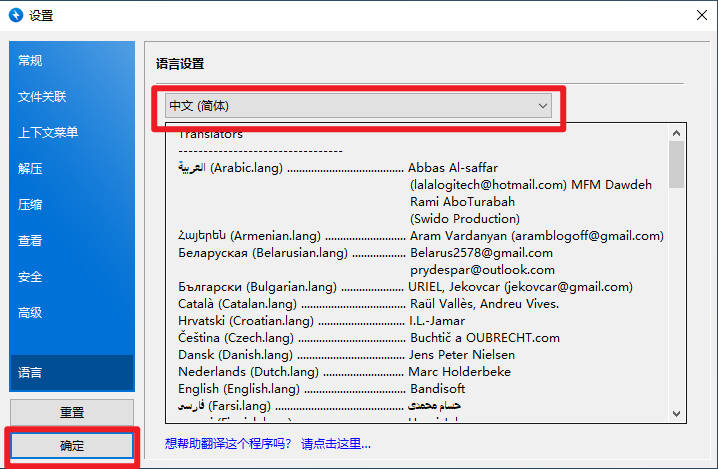Viewport: 718px width, 469px height.
Task: Go to the 解压 settings
Action: point(30,169)
